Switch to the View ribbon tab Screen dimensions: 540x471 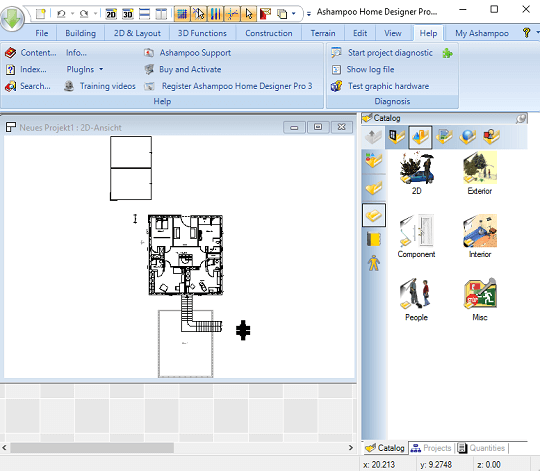(x=393, y=33)
